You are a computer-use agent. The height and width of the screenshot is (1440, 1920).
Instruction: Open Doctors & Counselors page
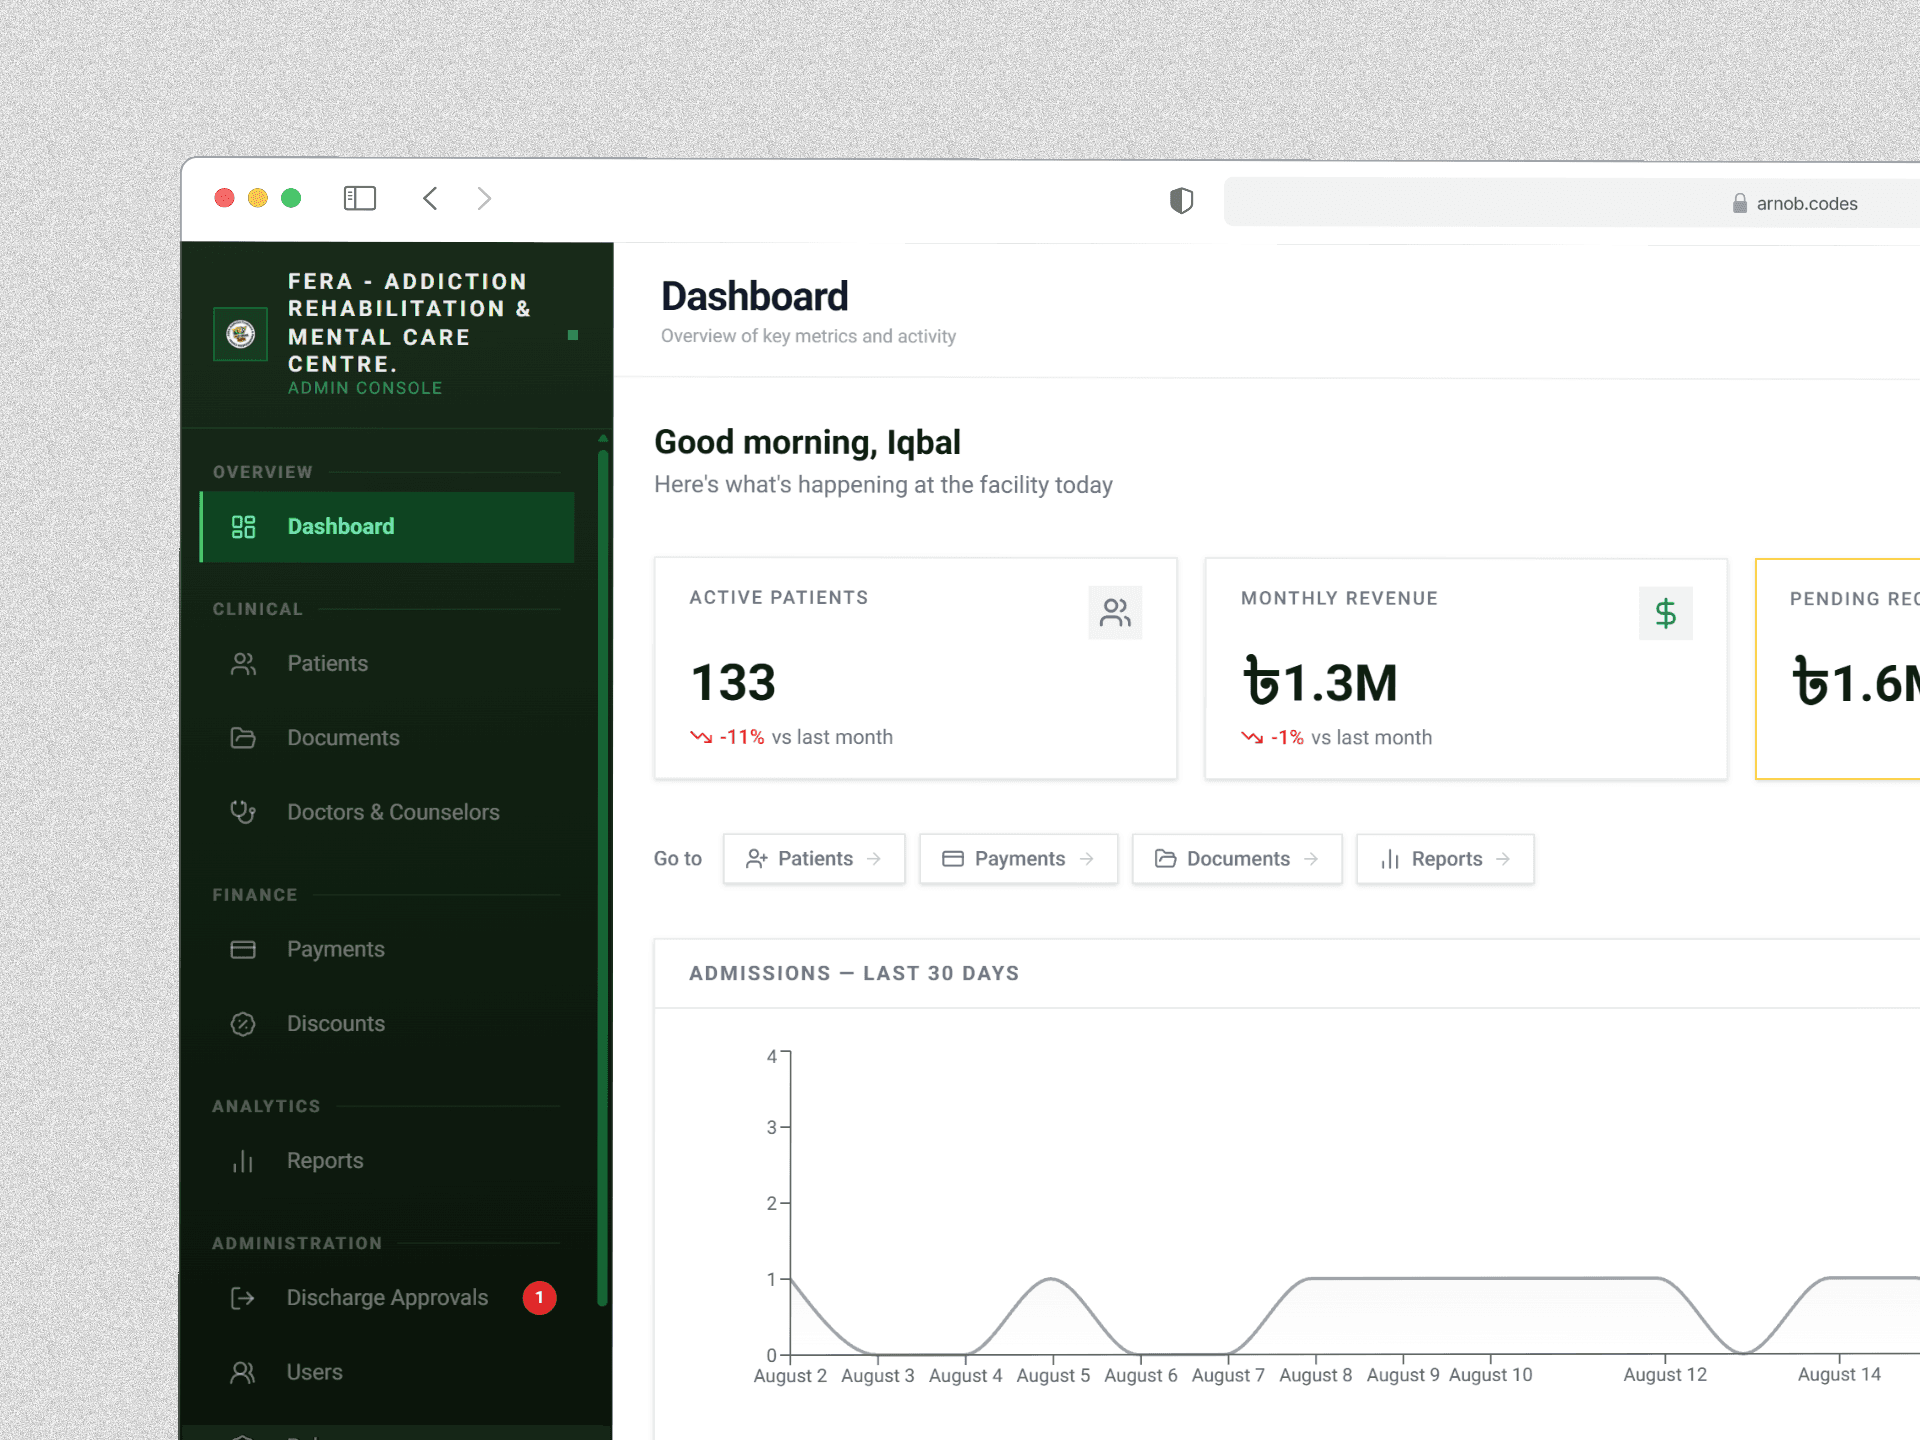click(x=387, y=812)
